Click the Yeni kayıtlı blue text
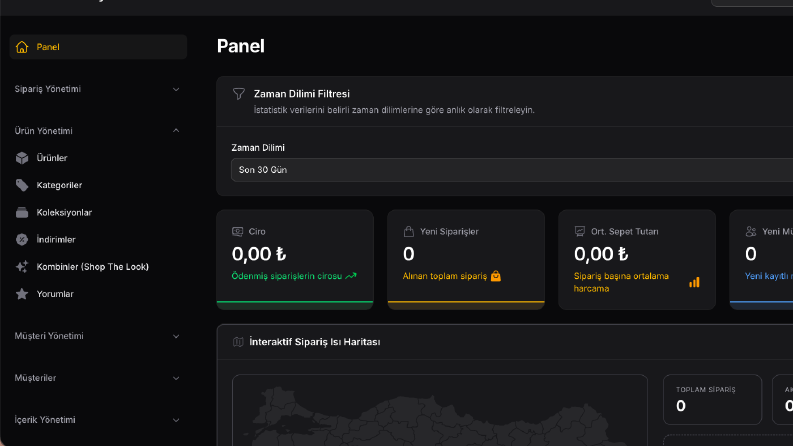The height and width of the screenshot is (446, 793). 769,276
